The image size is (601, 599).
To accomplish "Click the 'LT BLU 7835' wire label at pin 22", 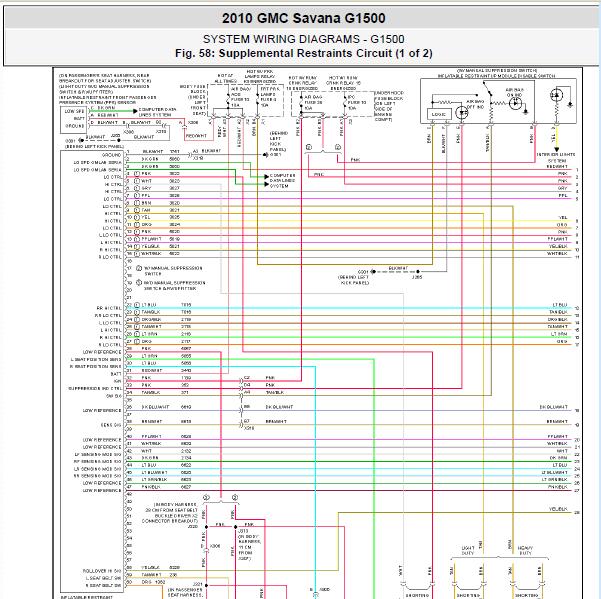I will pos(166,305).
